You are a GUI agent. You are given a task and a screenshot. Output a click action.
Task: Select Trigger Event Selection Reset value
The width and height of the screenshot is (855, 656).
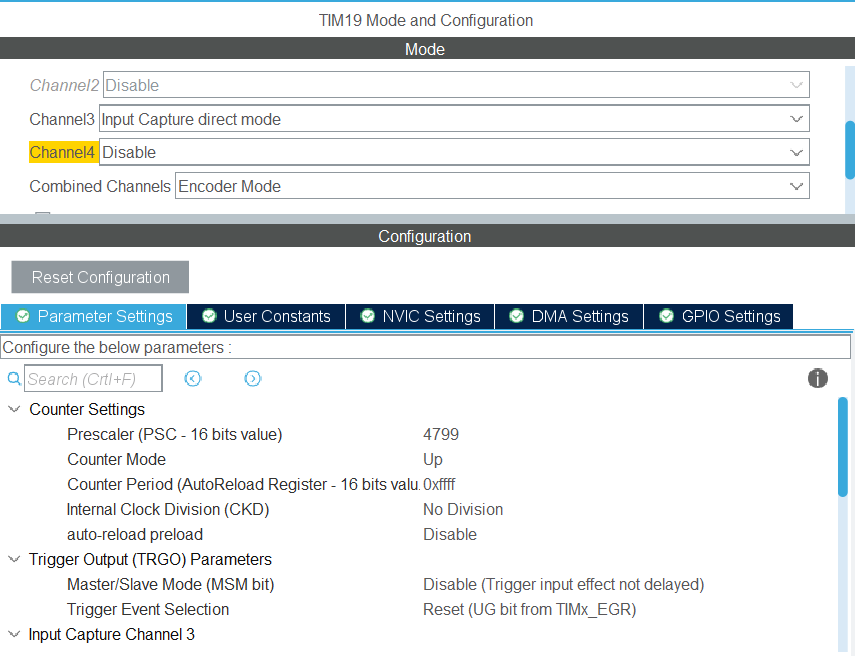coord(529,610)
